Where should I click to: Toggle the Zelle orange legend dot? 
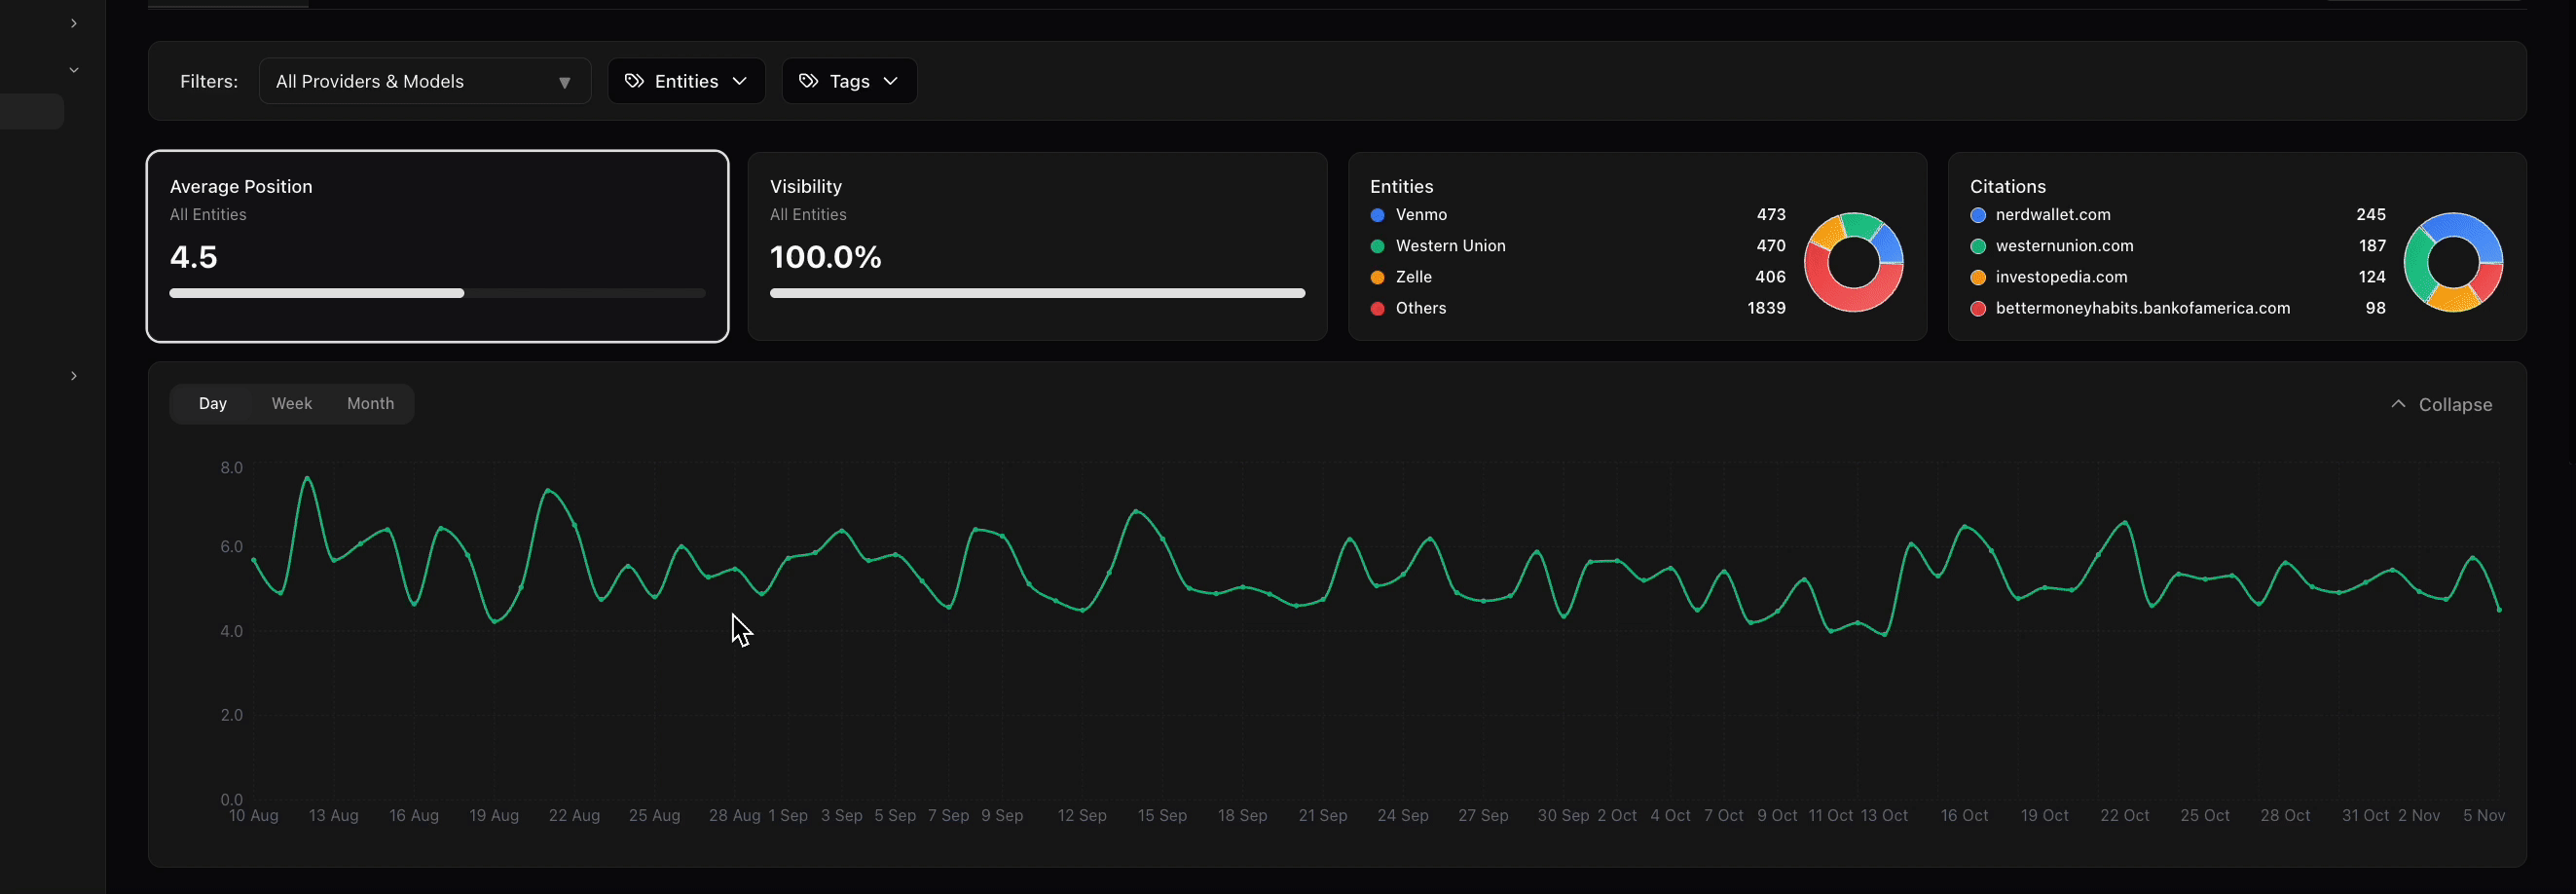click(x=1378, y=277)
